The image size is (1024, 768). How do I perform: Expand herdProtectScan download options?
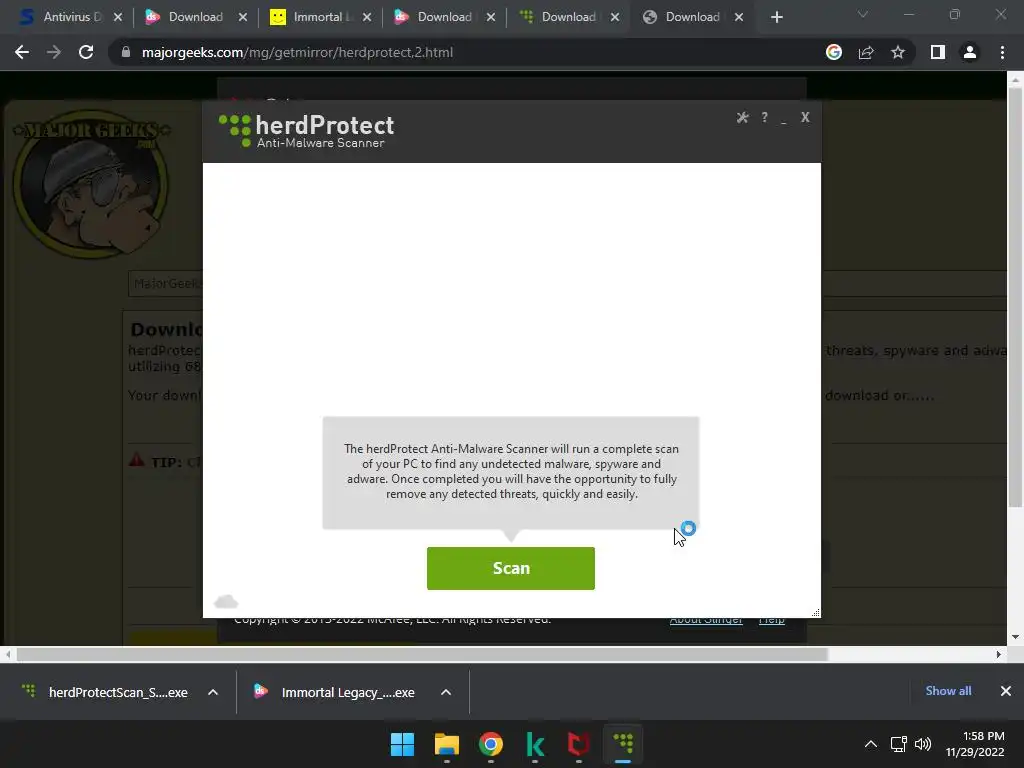(213, 692)
